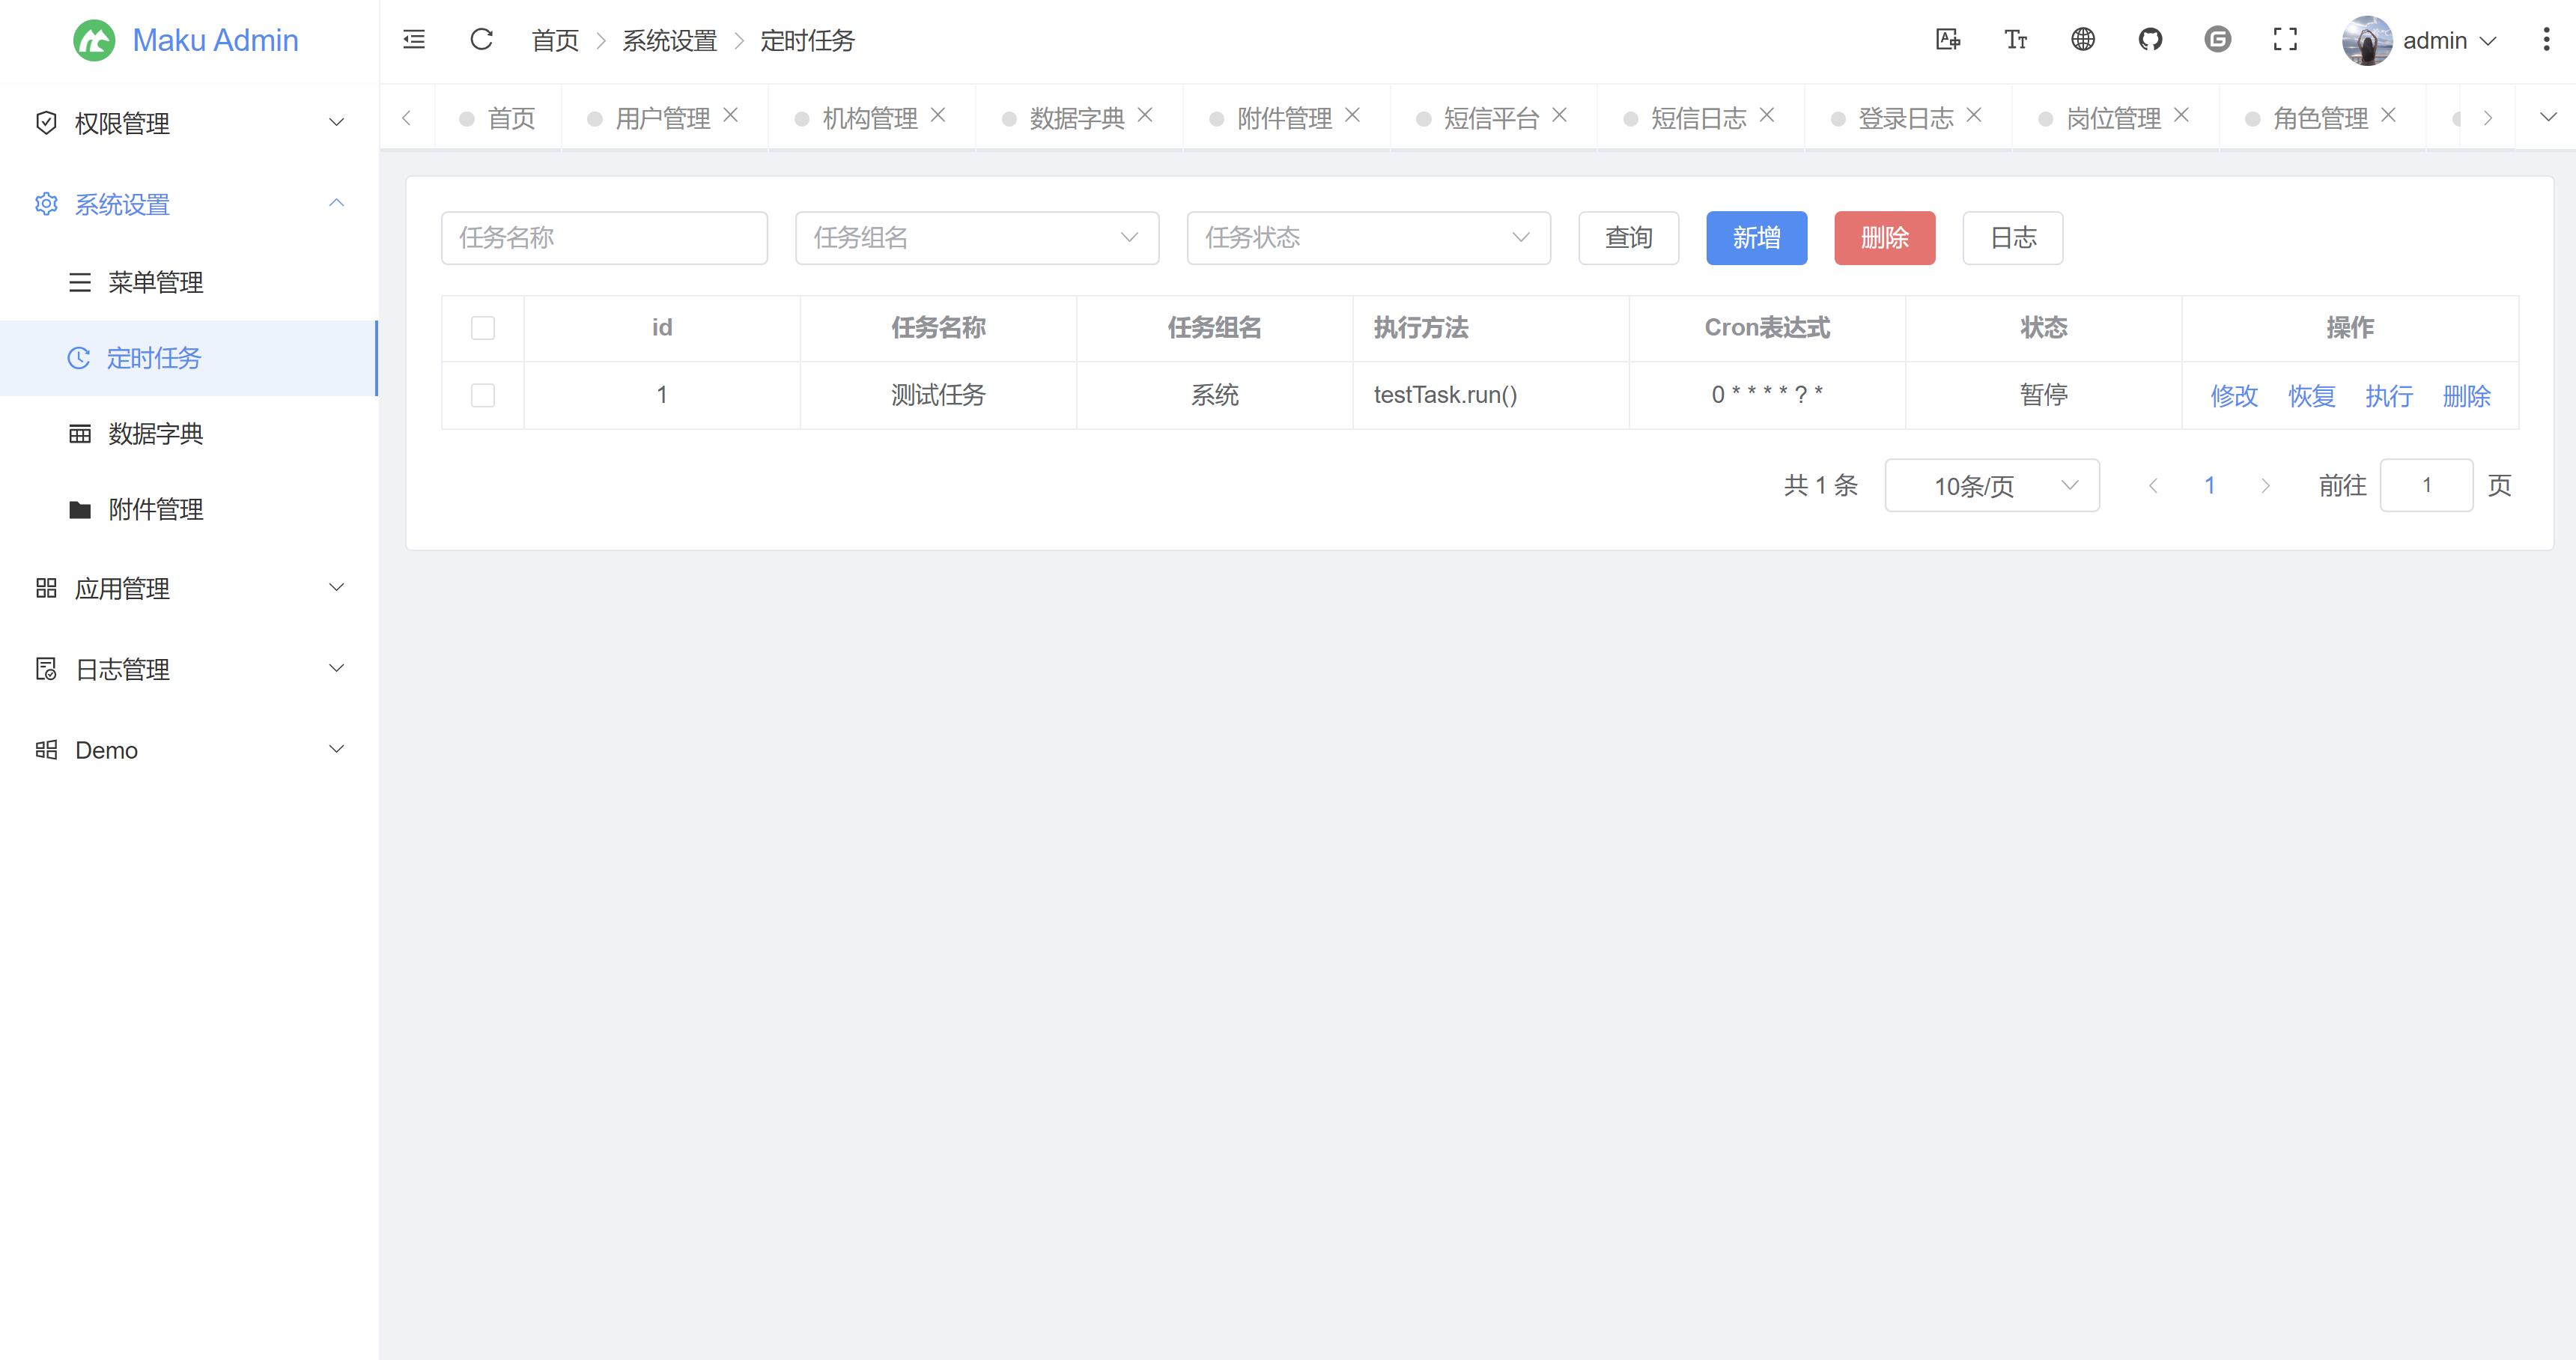Close the 用户管理 tab

(731, 116)
